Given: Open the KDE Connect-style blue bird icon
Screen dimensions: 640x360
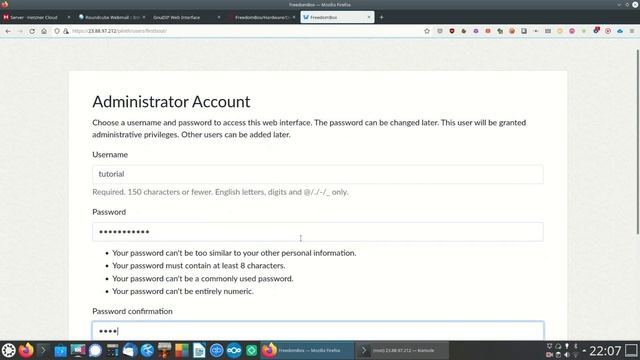Looking at the screenshot, I should [x=147, y=350].
